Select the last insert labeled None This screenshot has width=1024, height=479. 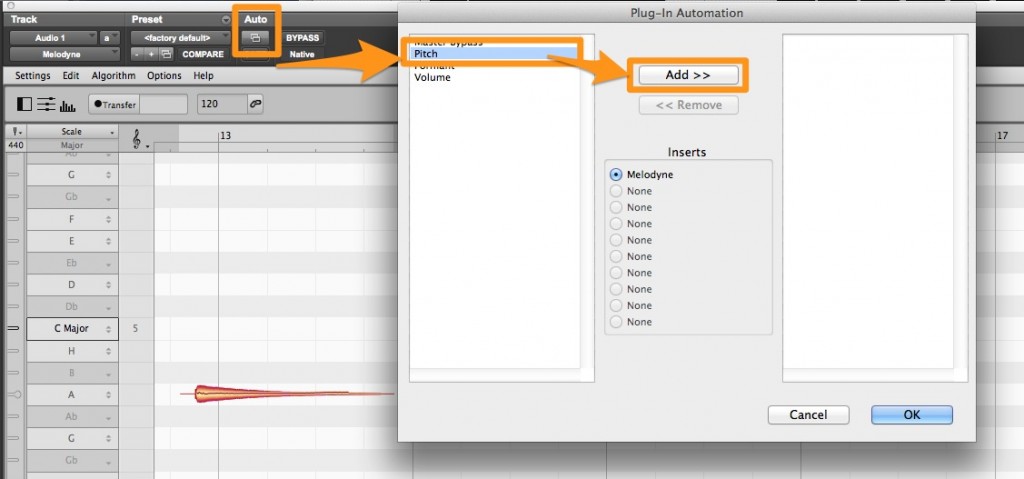point(615,322)
